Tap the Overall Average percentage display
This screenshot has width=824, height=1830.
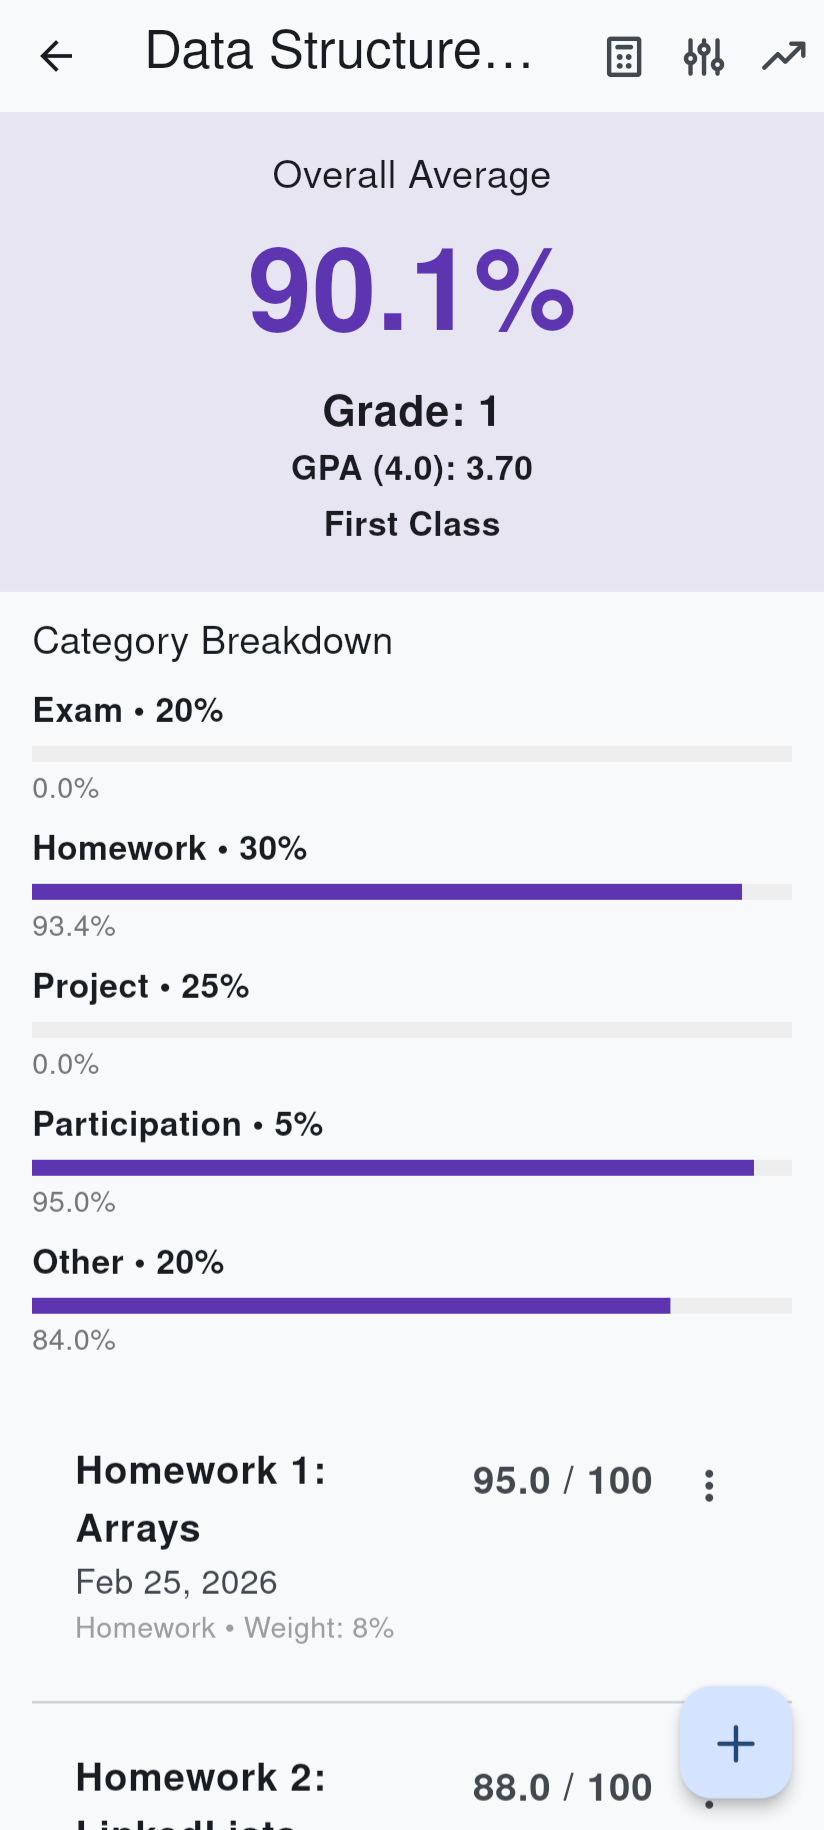coord(411,290)
